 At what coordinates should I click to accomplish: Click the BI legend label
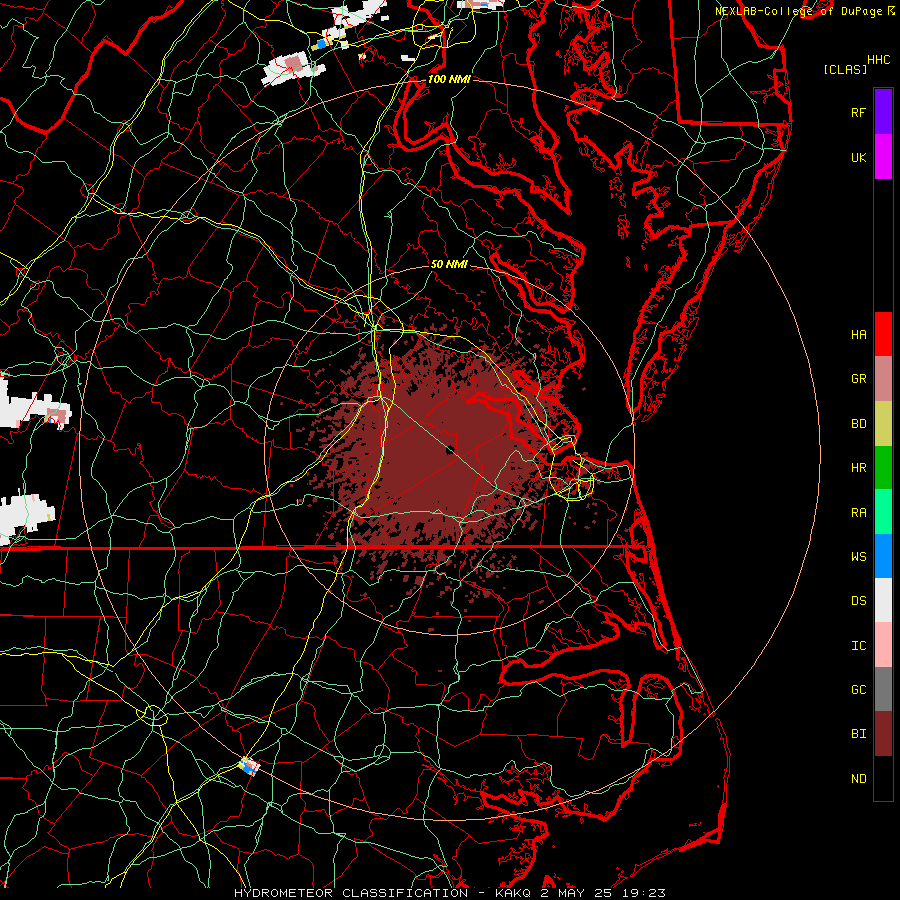click(x=858, y=734)
